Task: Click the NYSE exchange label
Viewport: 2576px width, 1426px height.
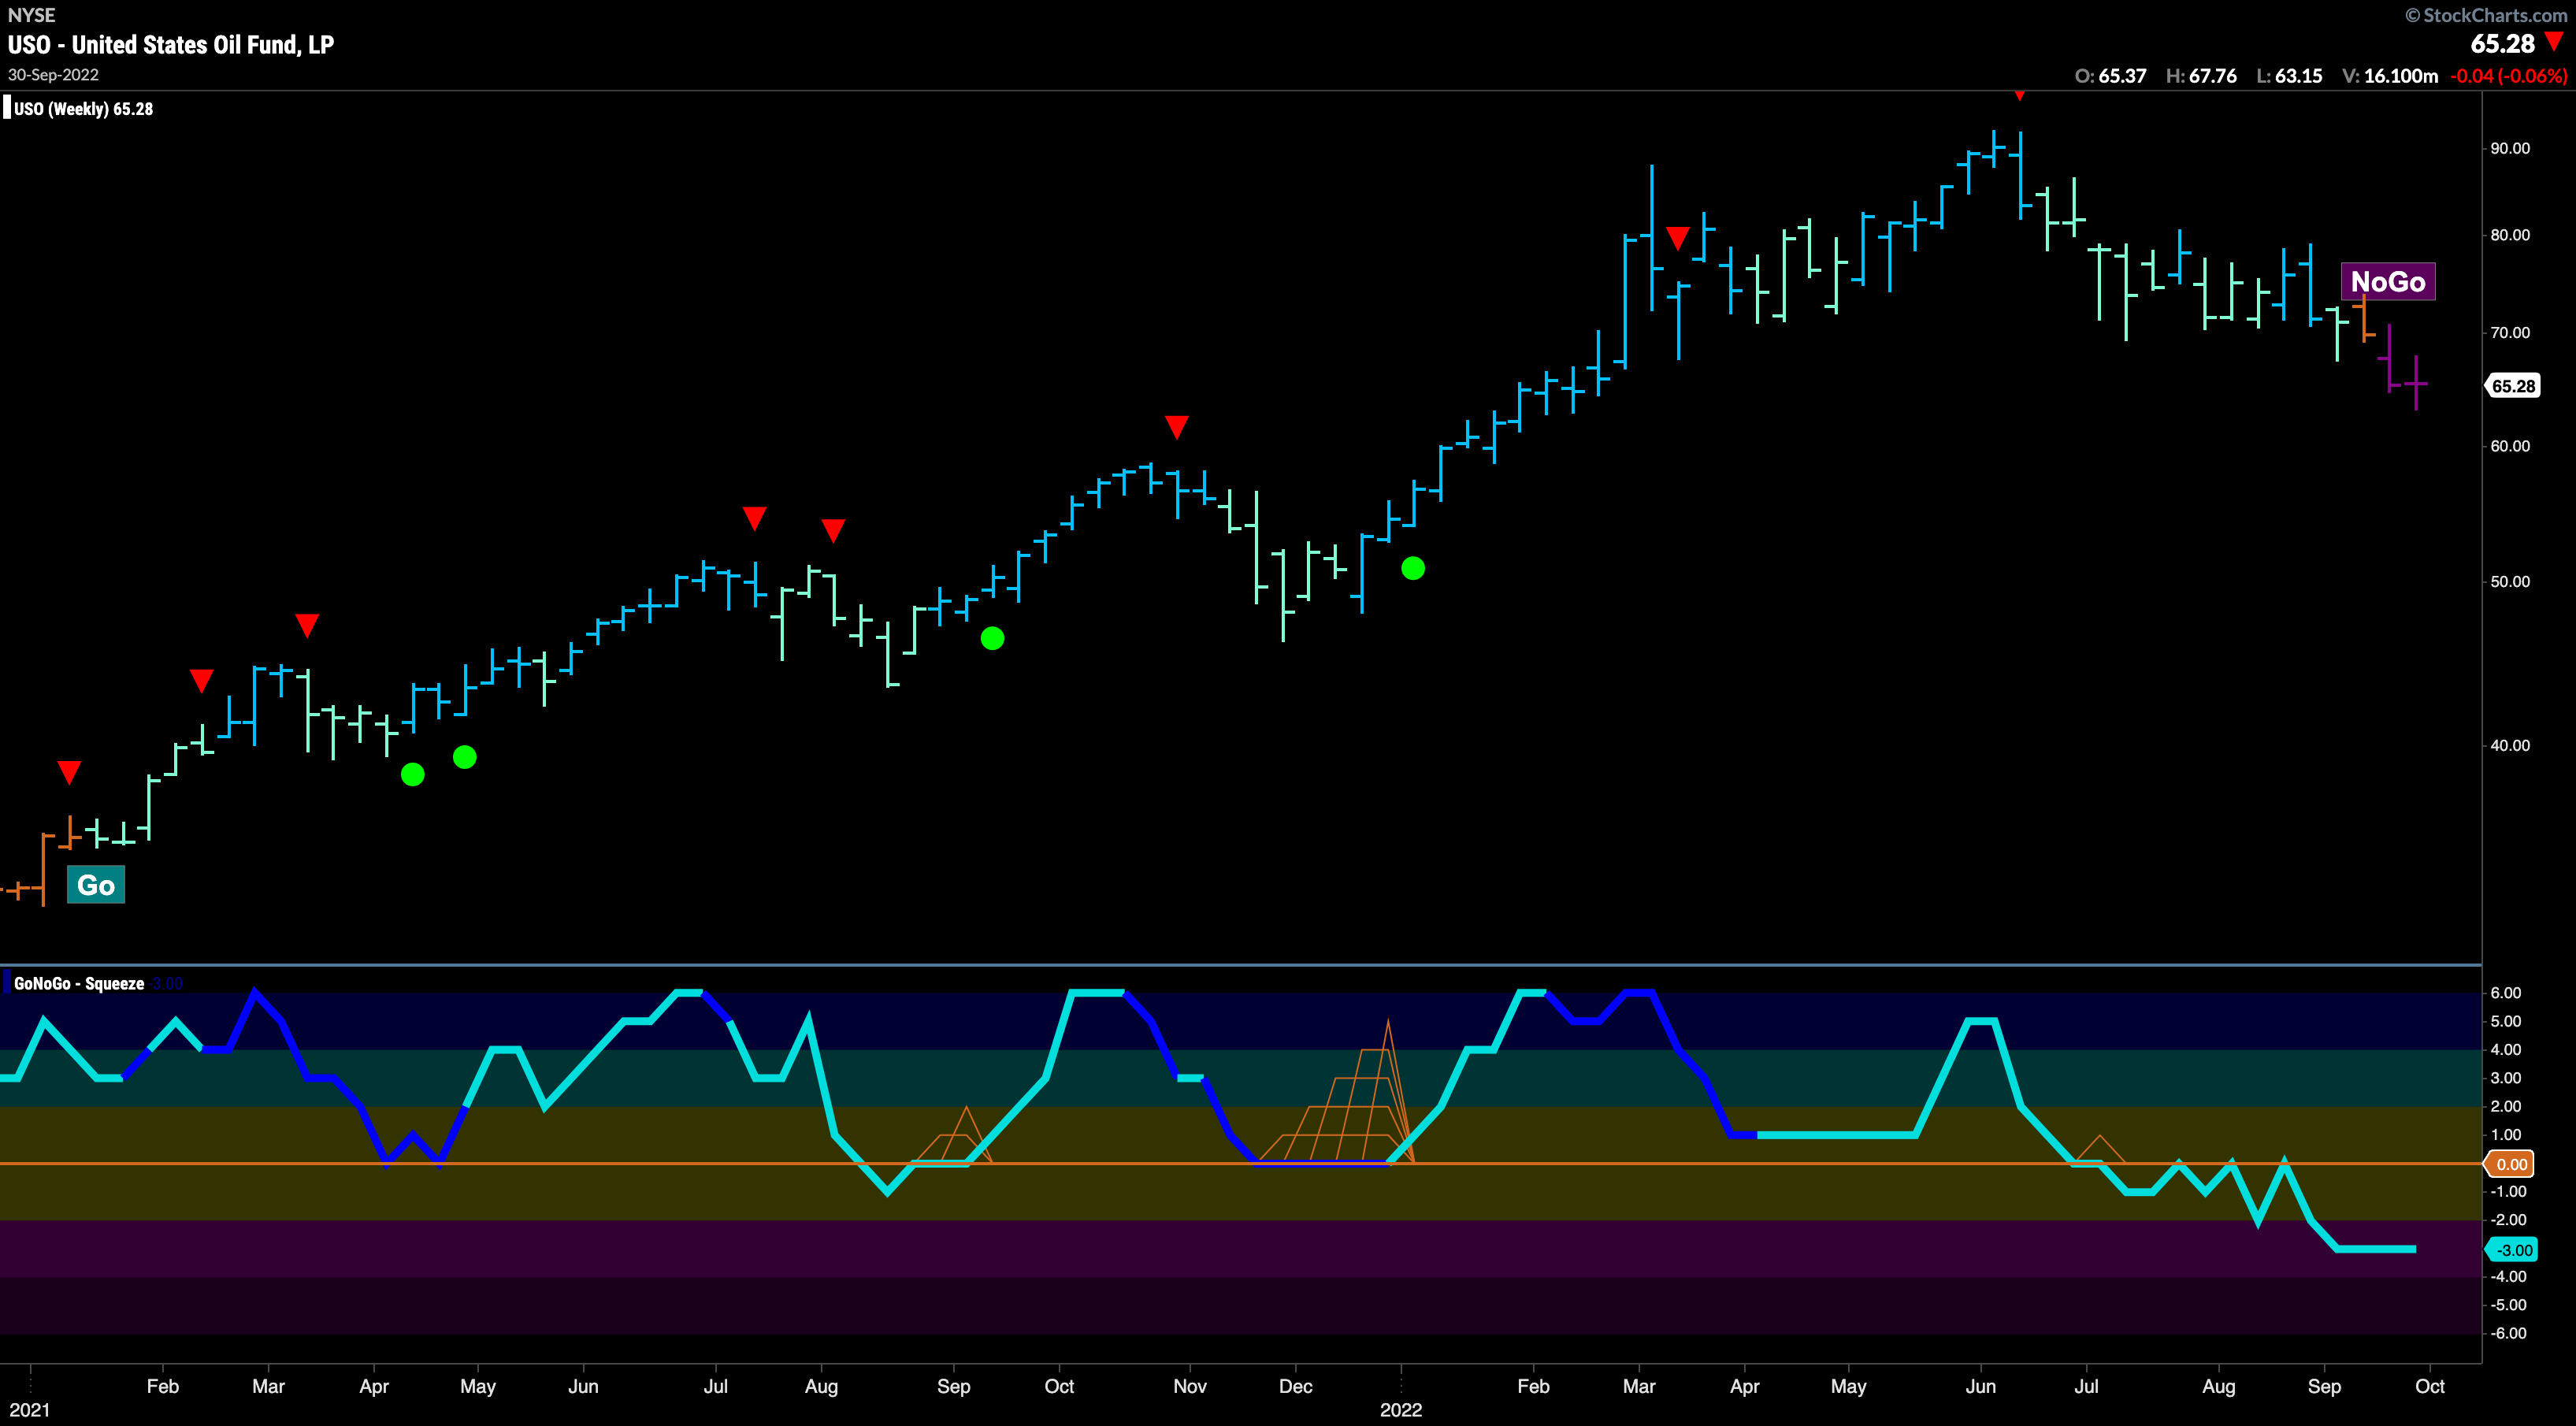Action: 31,15
